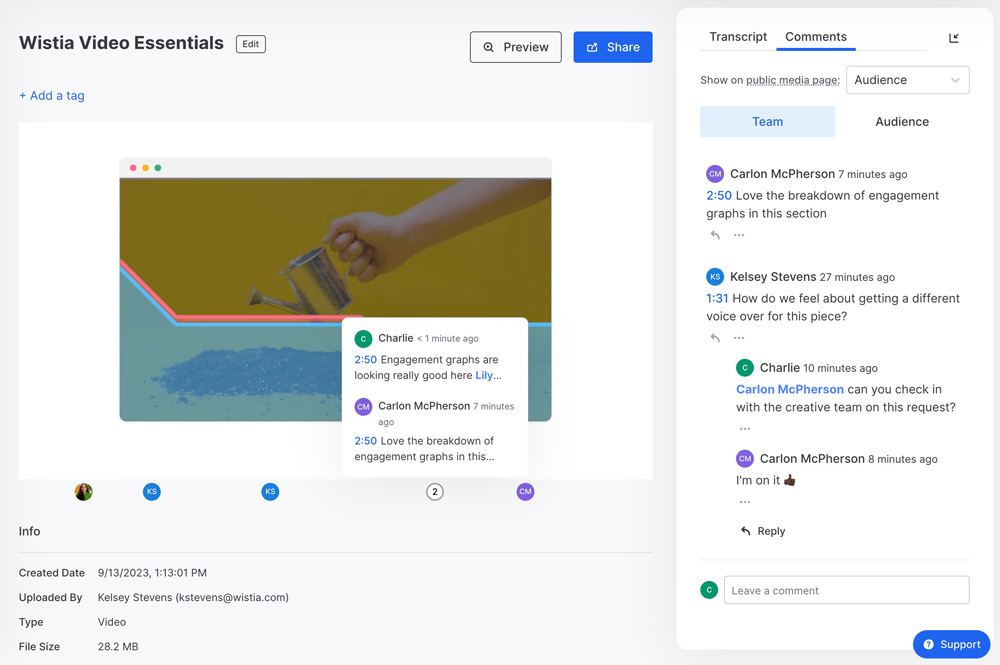The height and width of the screenshot is (665, 1000).
Task: Click the Reply button in Kelsey's thread
Action: tap(763, 531)
